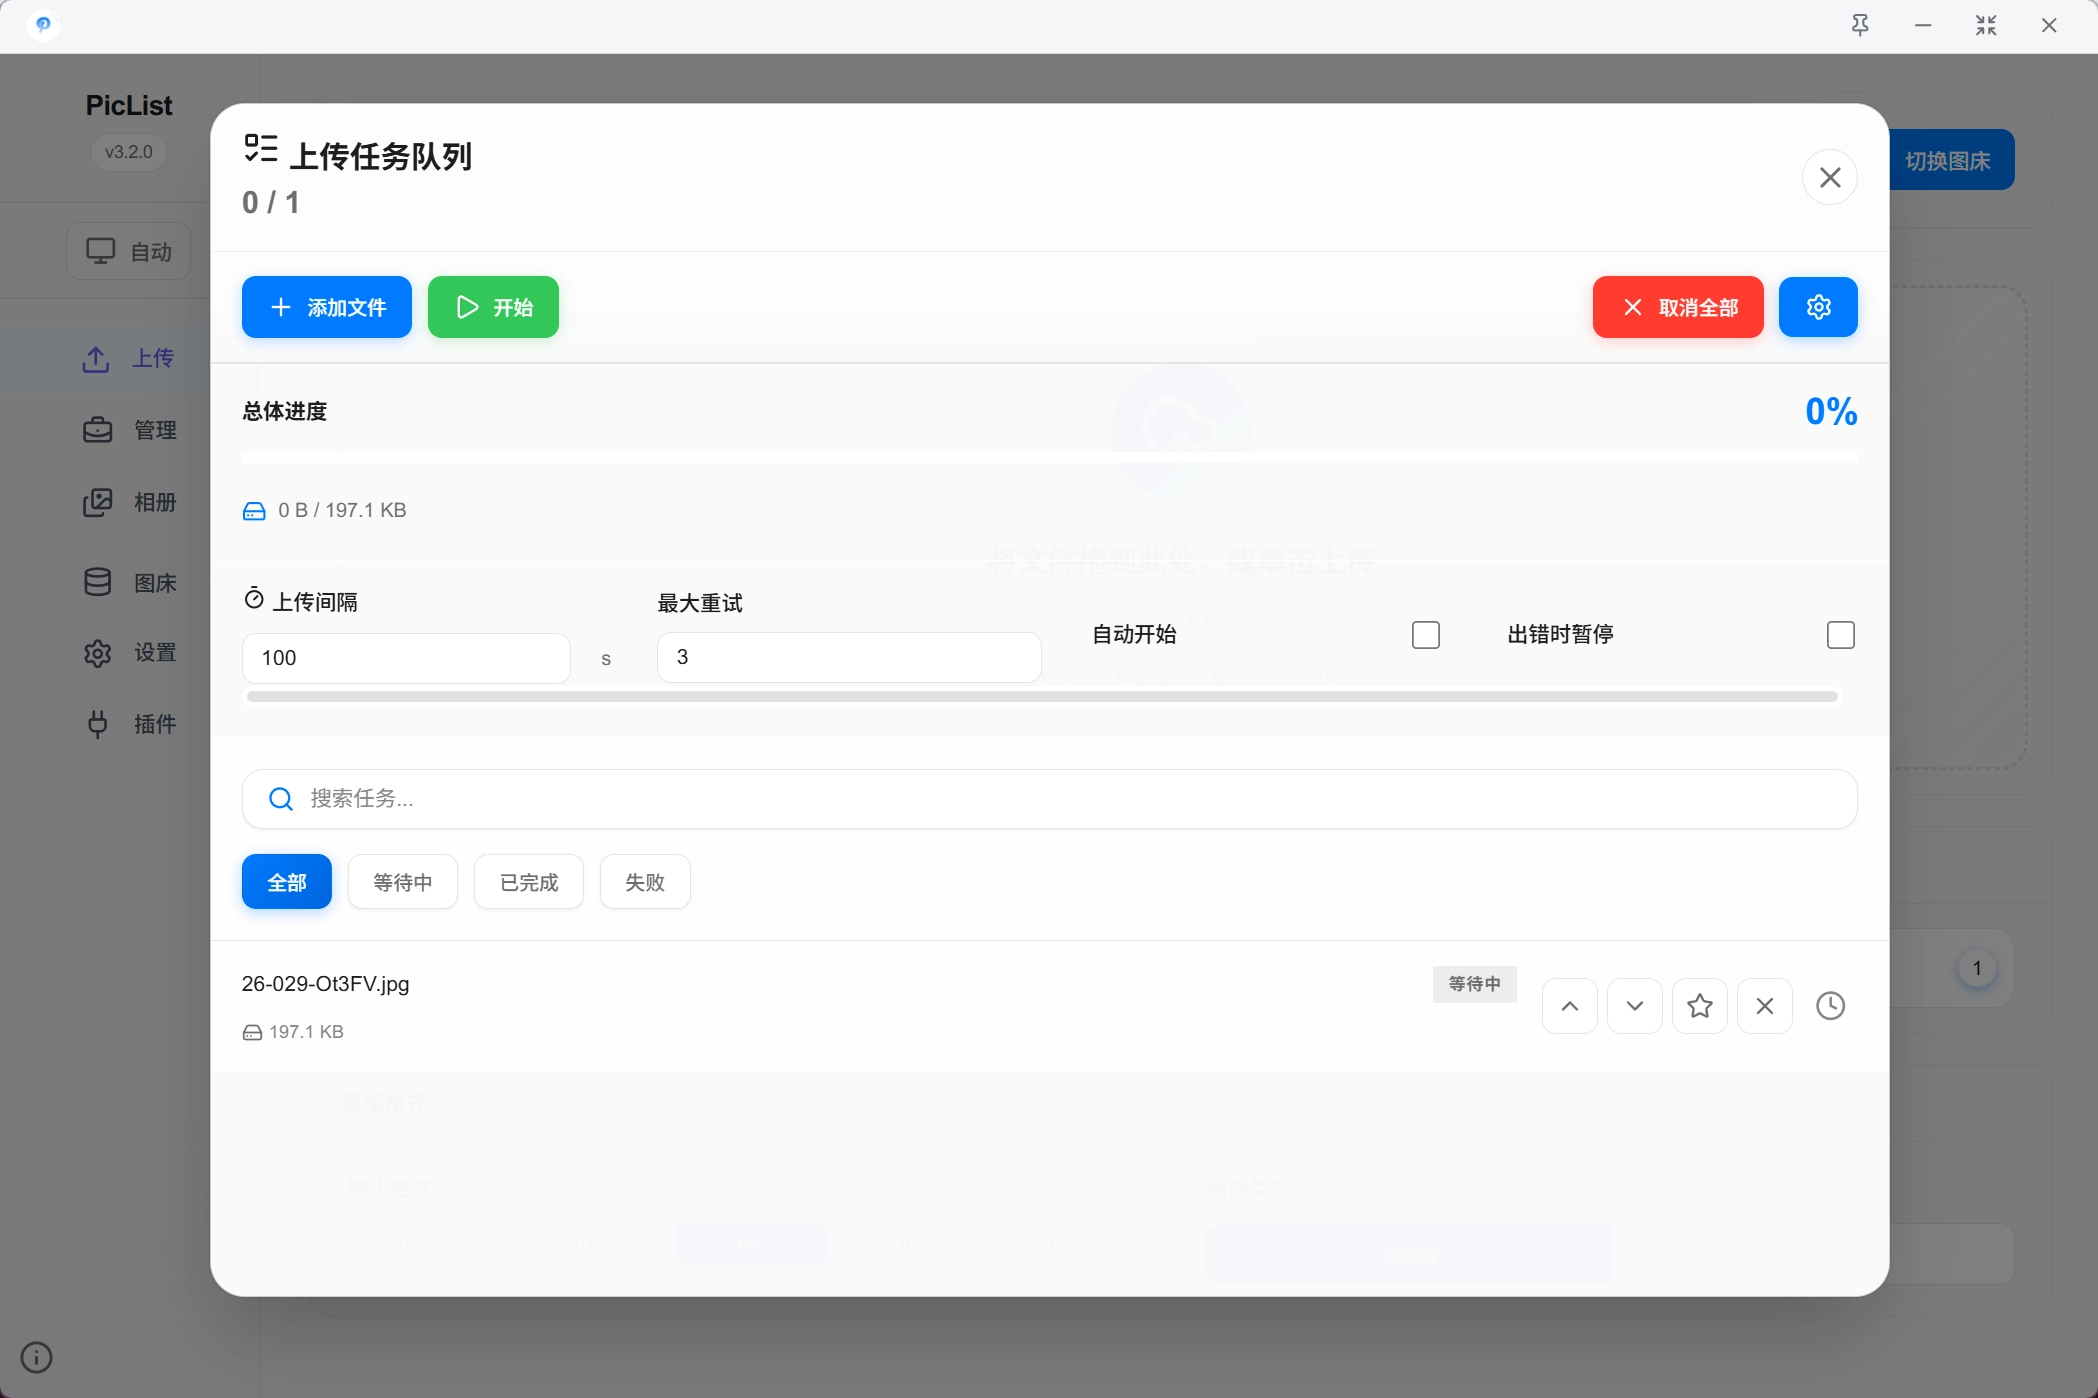Click the clock icon on the task row
This screenshot has height=1398, width=2098.
click(x=1830, y=1006)
